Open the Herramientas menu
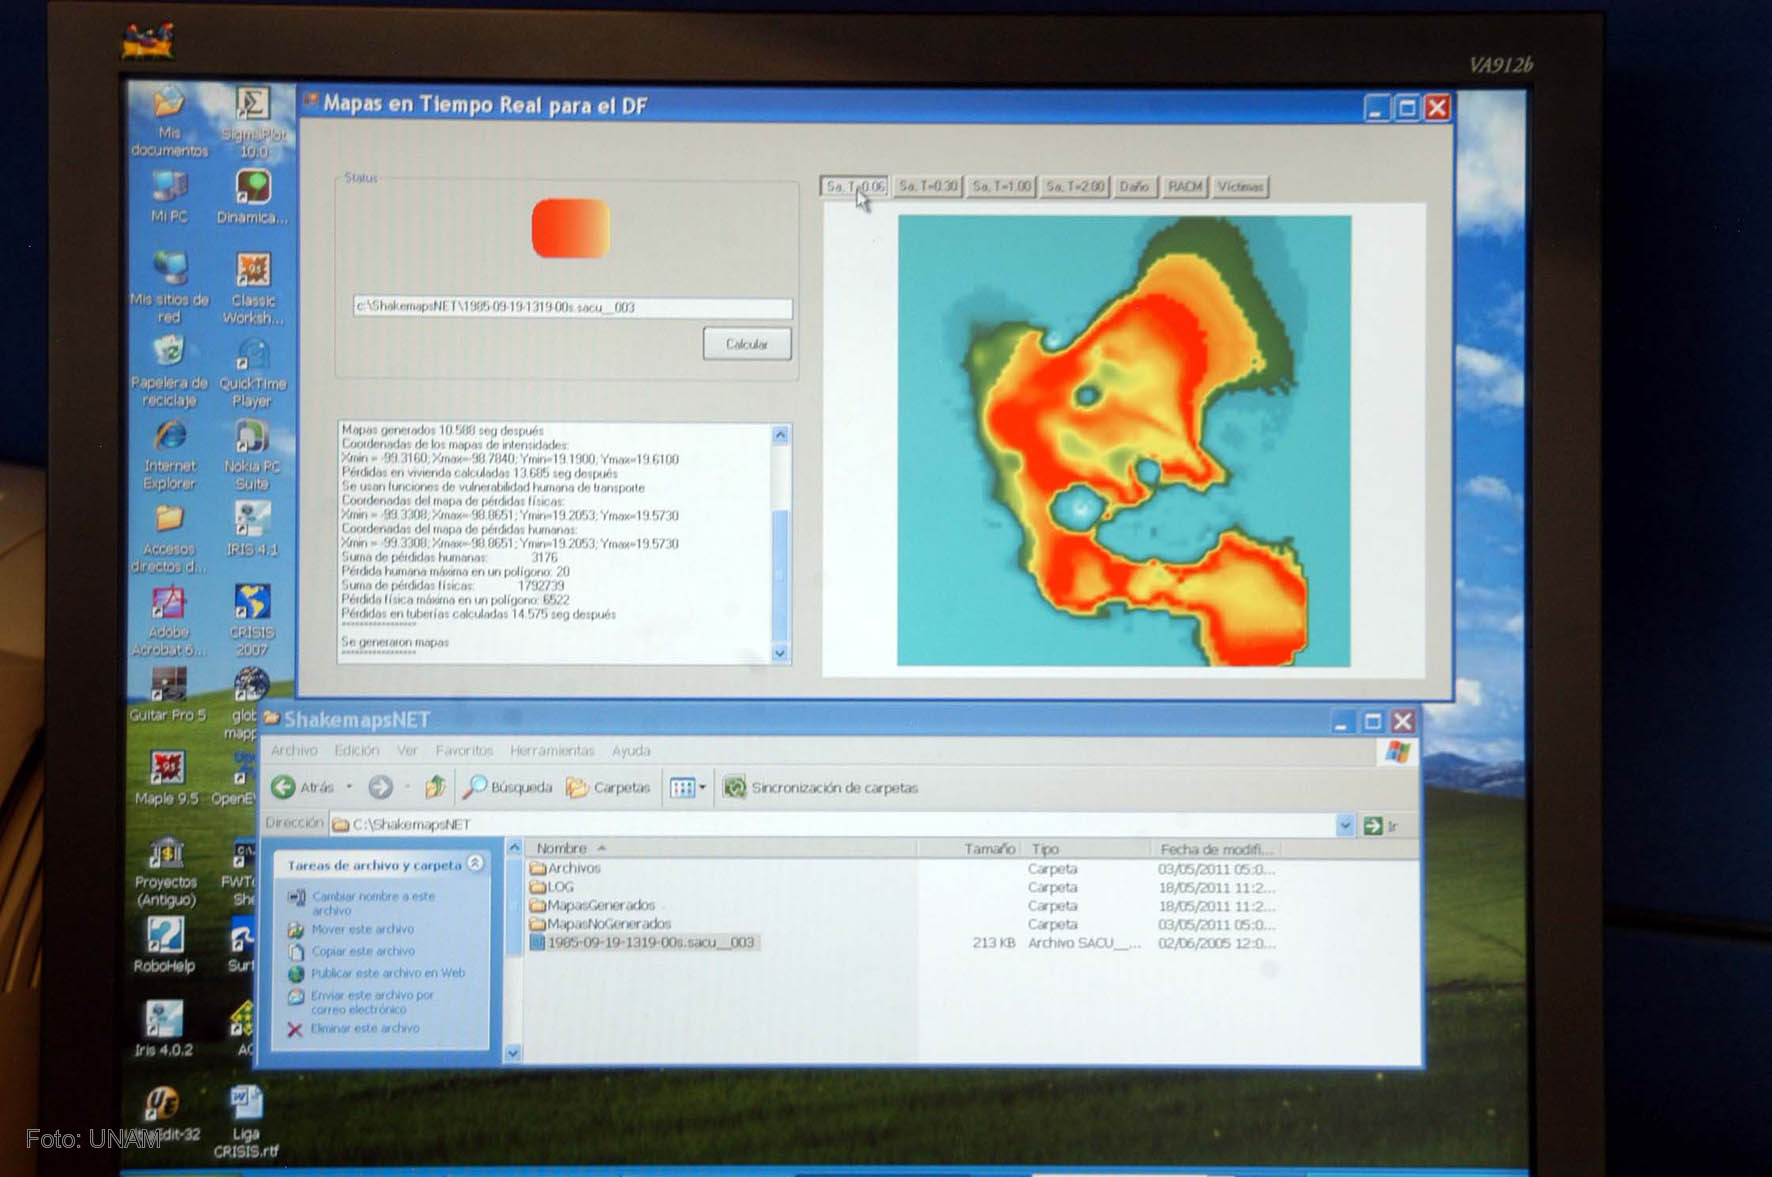Screen dimensions: 1772x1177 point(551,751)
